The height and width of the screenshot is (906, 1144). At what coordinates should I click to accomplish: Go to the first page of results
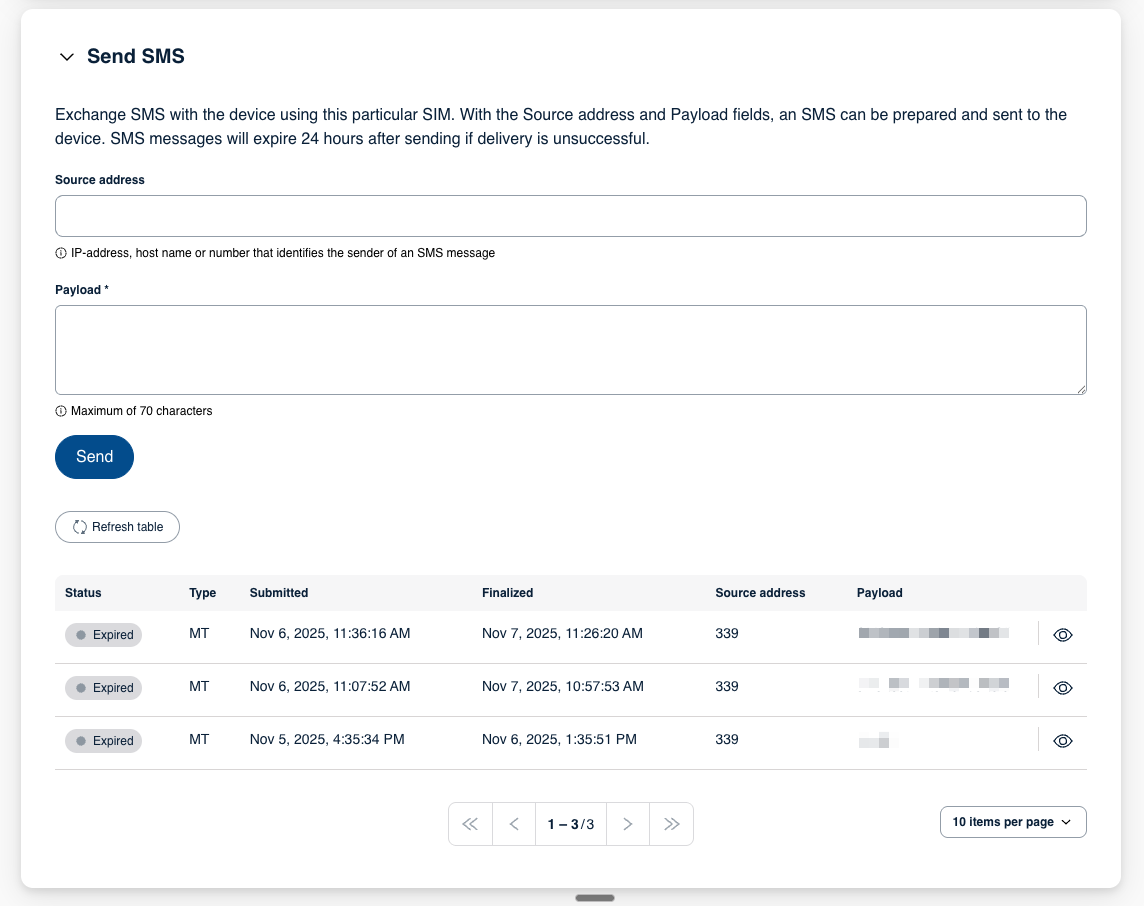tap(470, 824)
